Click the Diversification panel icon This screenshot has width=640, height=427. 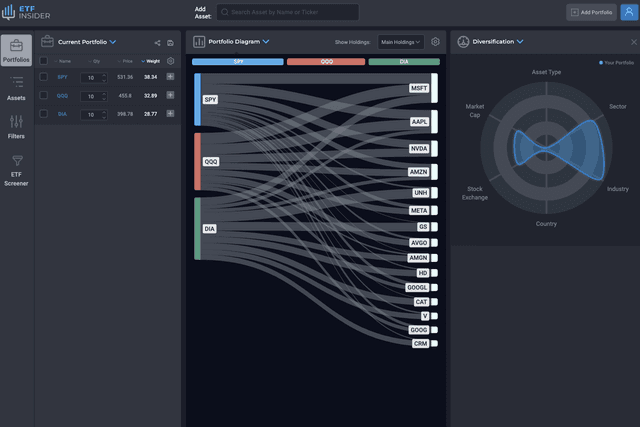coord(463,42)
